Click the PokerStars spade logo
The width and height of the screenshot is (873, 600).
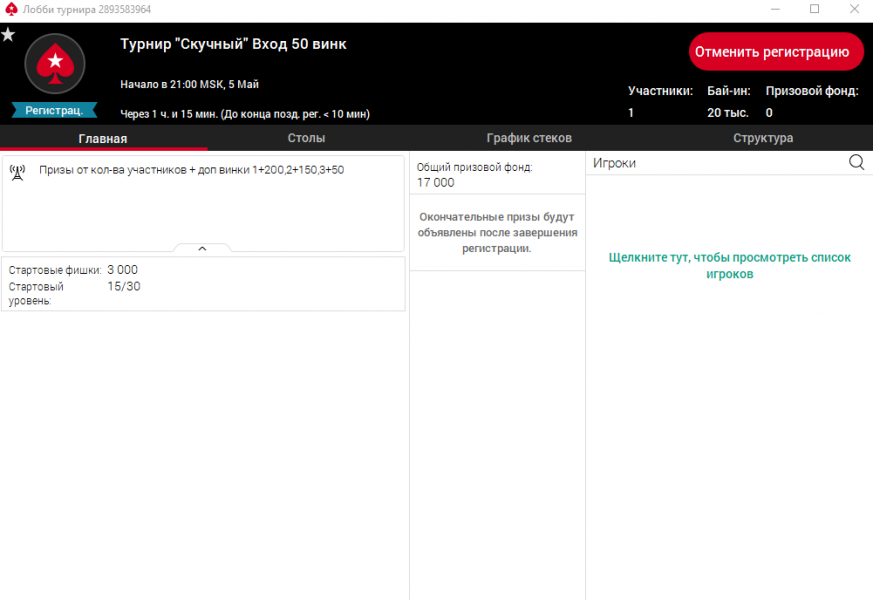coord(54,64)
